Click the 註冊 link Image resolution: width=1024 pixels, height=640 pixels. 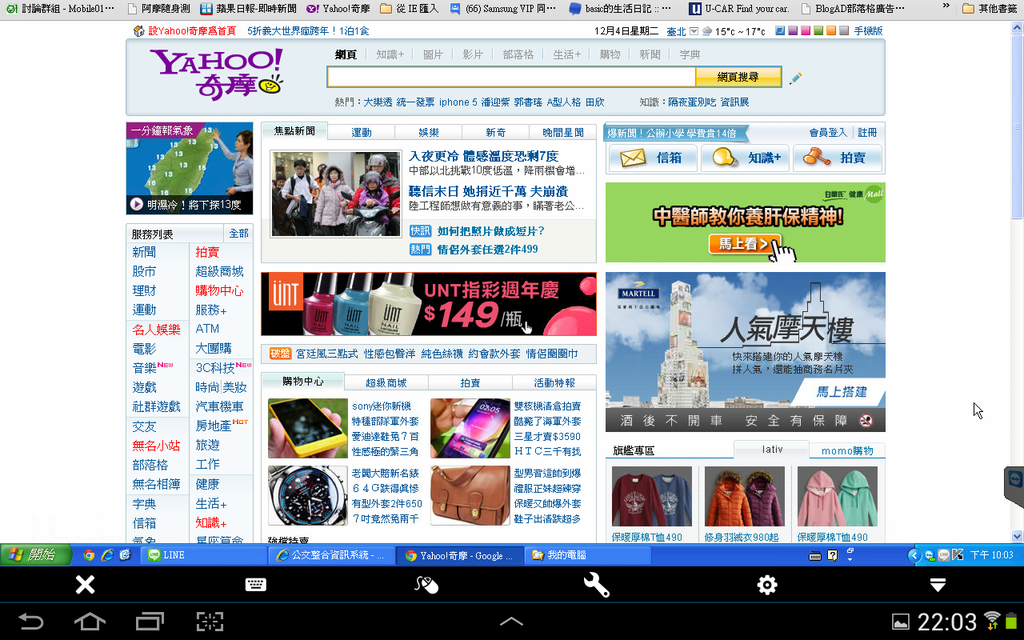(867, 133)
